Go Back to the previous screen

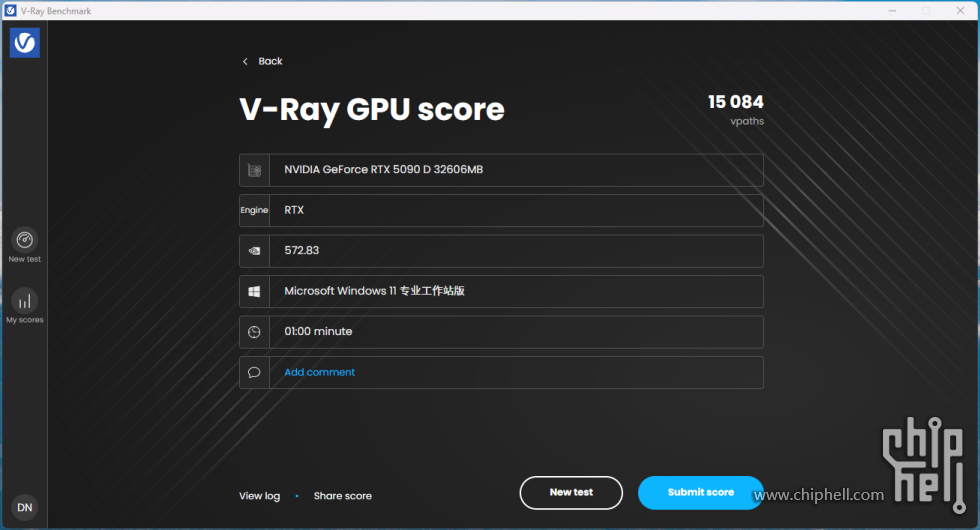(x=270, y=61)
